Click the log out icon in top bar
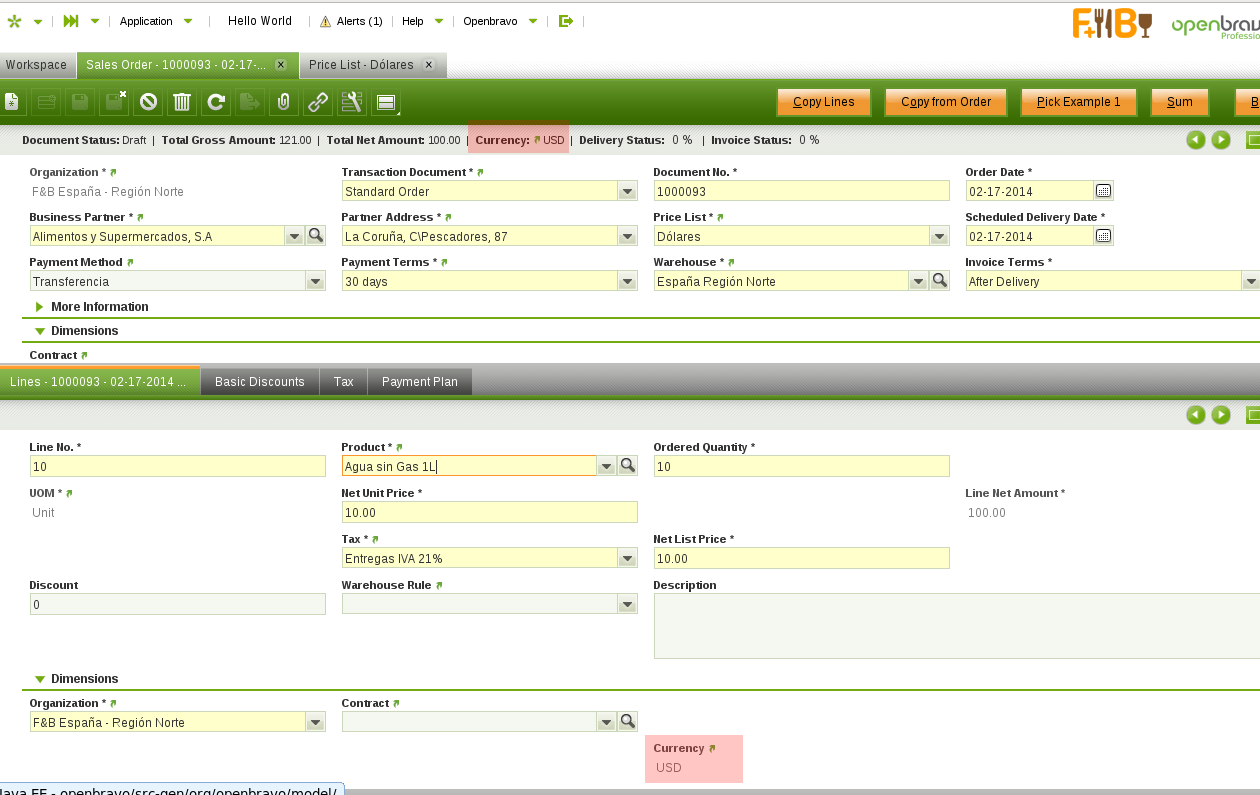Screen dimensions: 1260x795 [x=566, y=21]
